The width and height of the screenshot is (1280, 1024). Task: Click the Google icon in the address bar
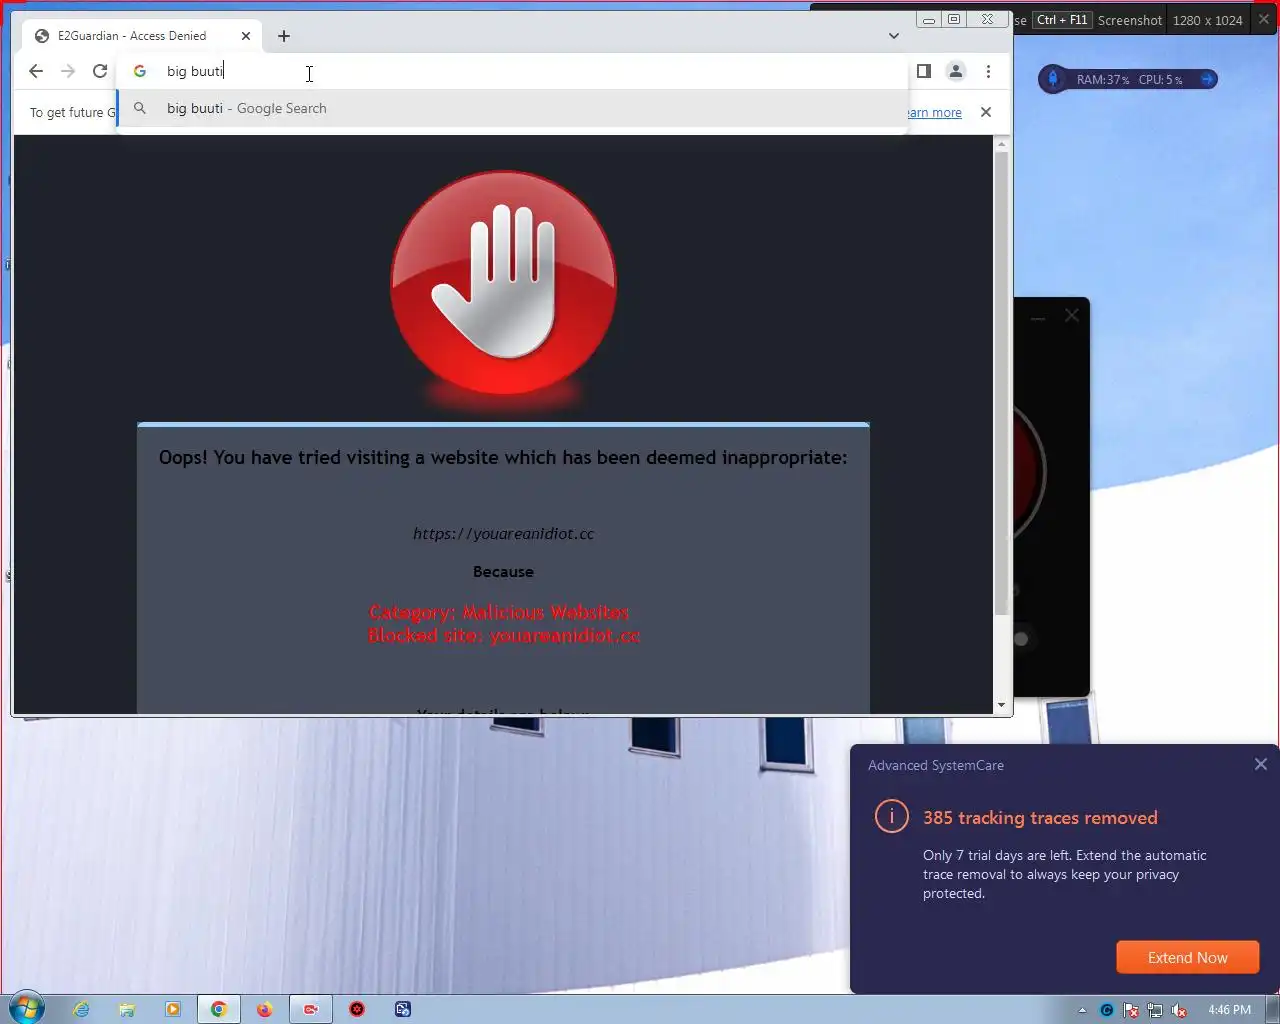point(140,71)
